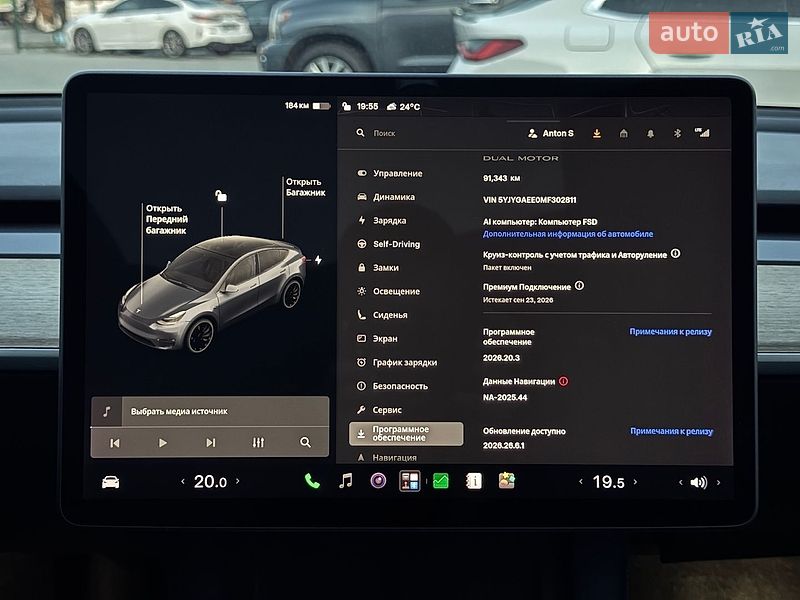Select Программное обеспечение menu item

(406, 434)
